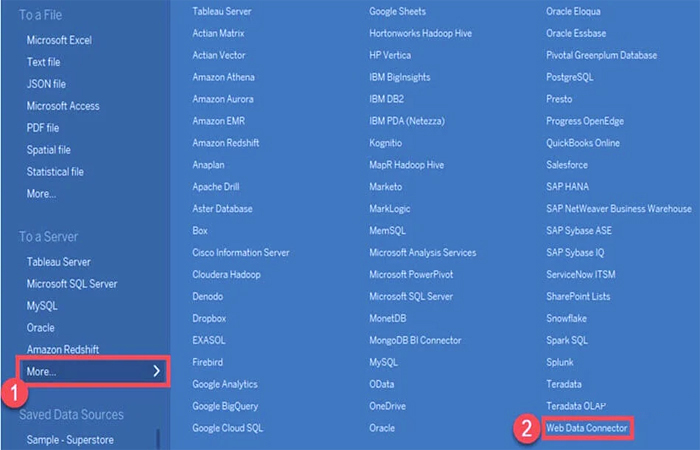This screenshot has height=450, width=700.
Task: Select QuickBooks Online
Action: (583, 143)
